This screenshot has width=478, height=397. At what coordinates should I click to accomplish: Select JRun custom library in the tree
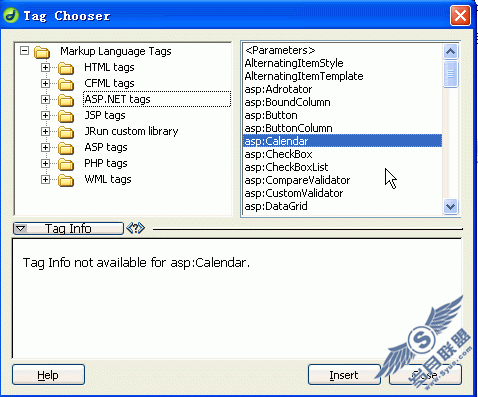pos(131,131)
